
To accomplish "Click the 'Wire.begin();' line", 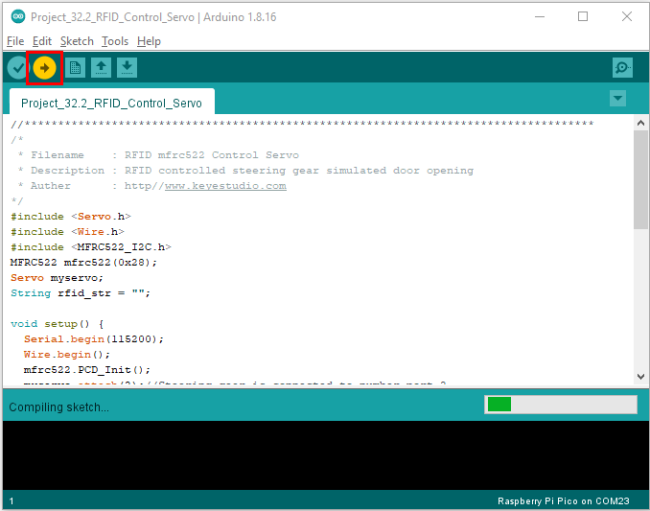I will (67, 355).
